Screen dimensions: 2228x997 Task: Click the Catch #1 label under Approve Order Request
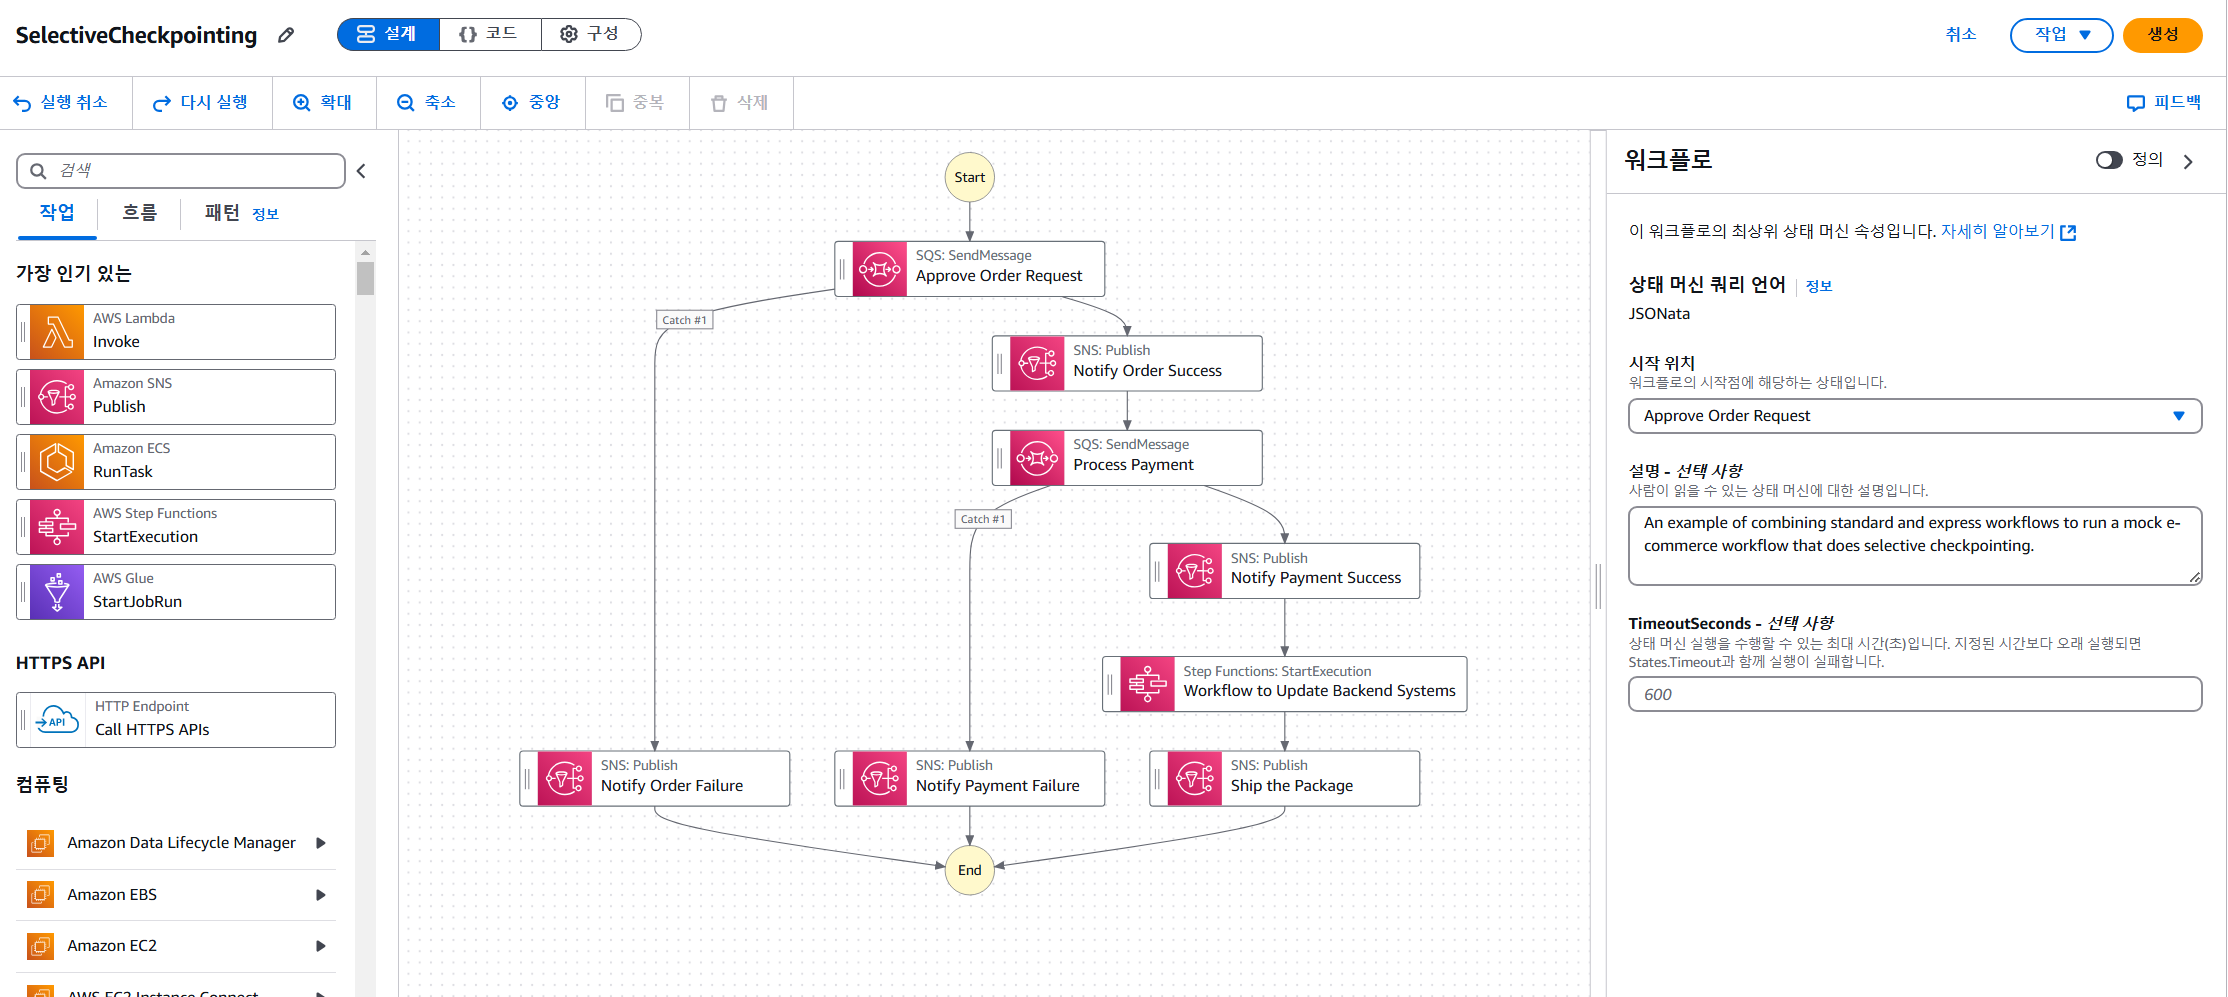[684, 320]
